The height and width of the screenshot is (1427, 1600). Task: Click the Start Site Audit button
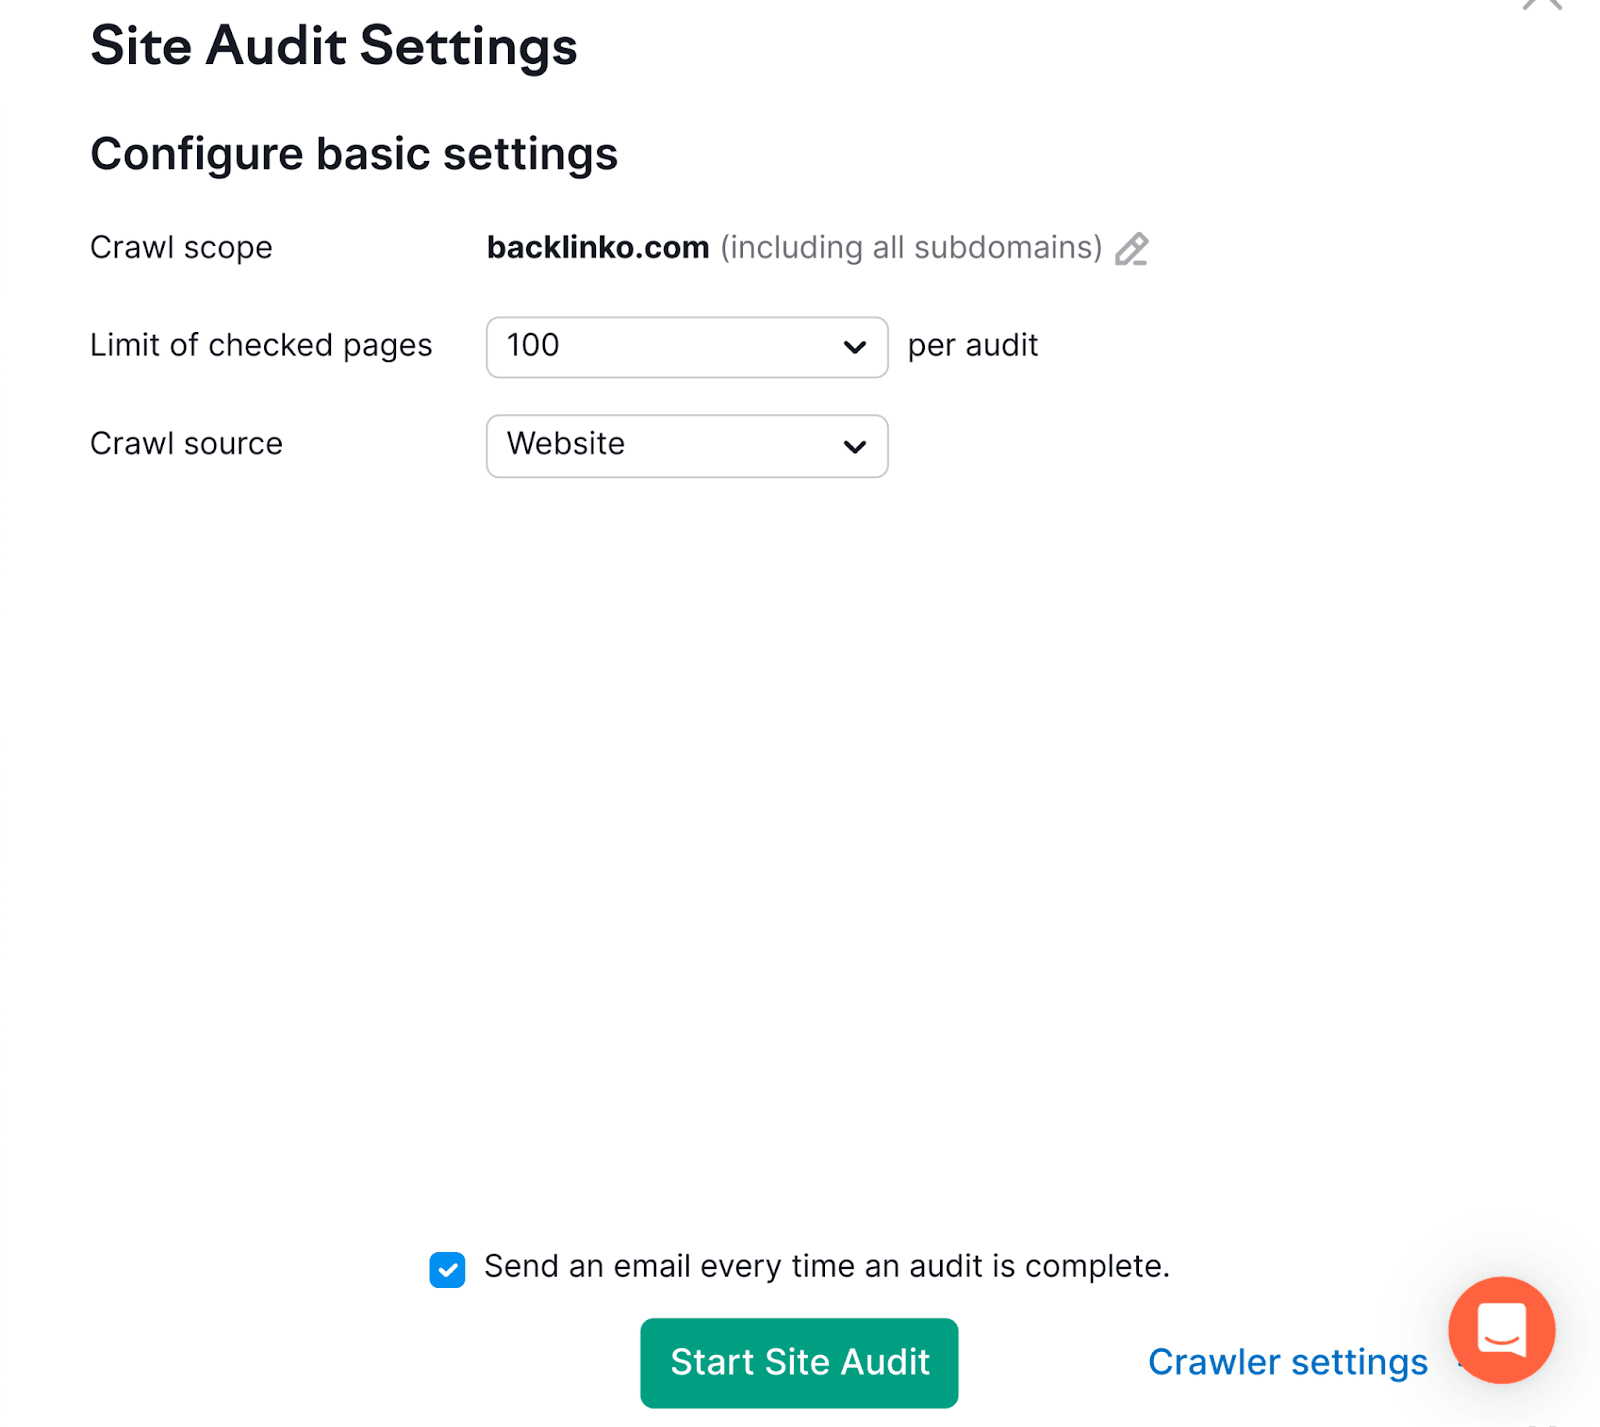click(799, 1362)
